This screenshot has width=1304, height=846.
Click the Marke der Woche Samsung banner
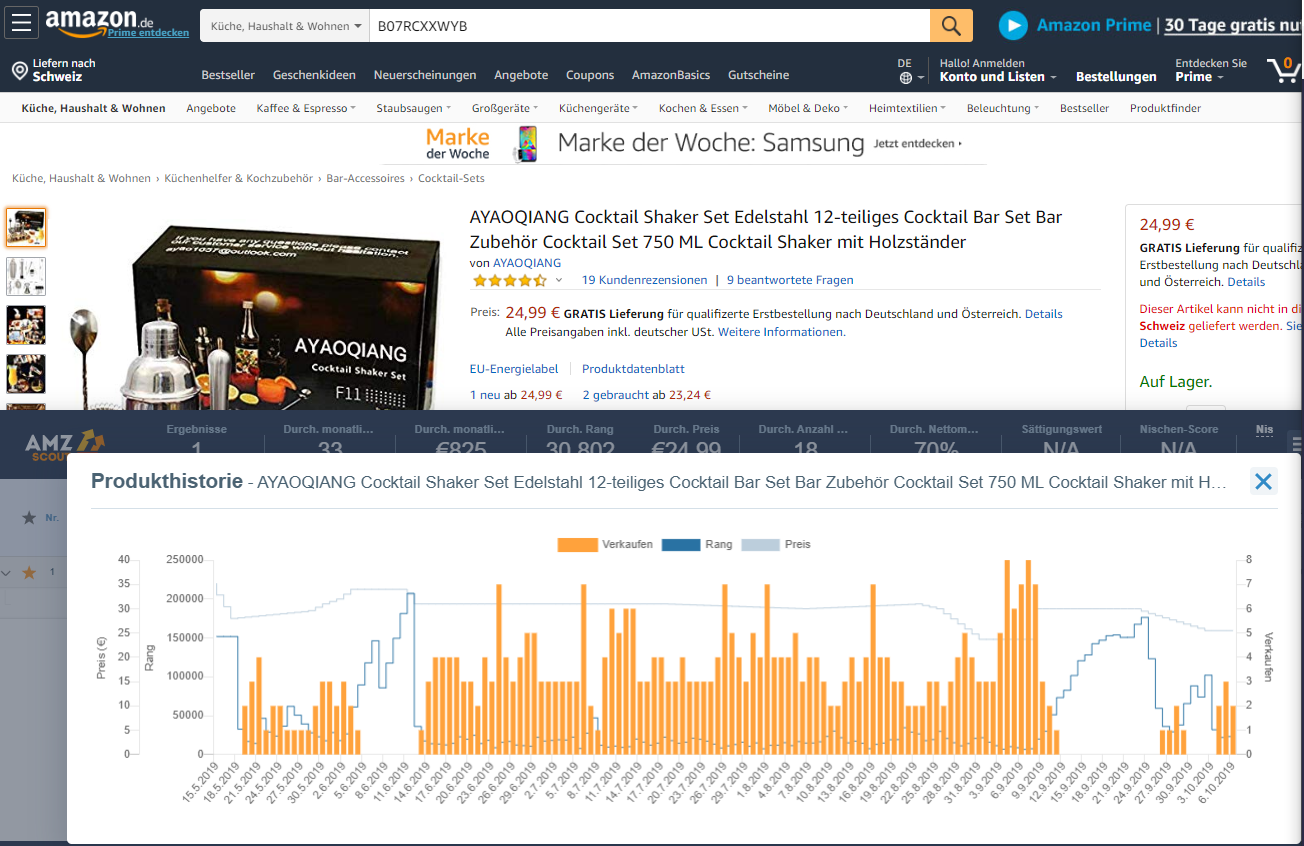[685, 144]
